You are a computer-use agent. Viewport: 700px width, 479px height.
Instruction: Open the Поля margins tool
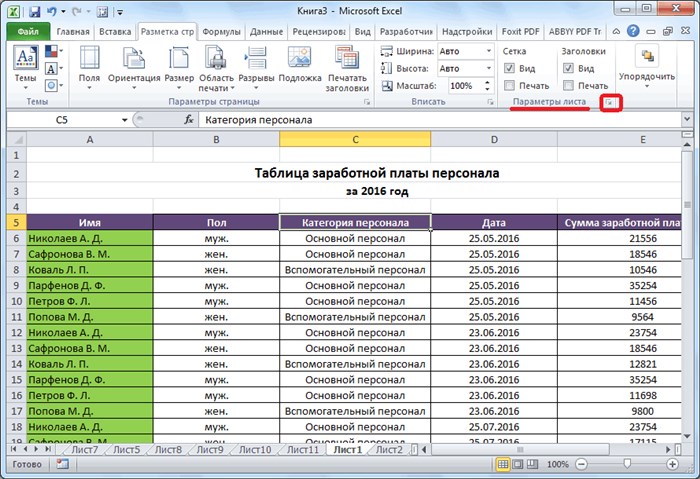coord(89,68)
